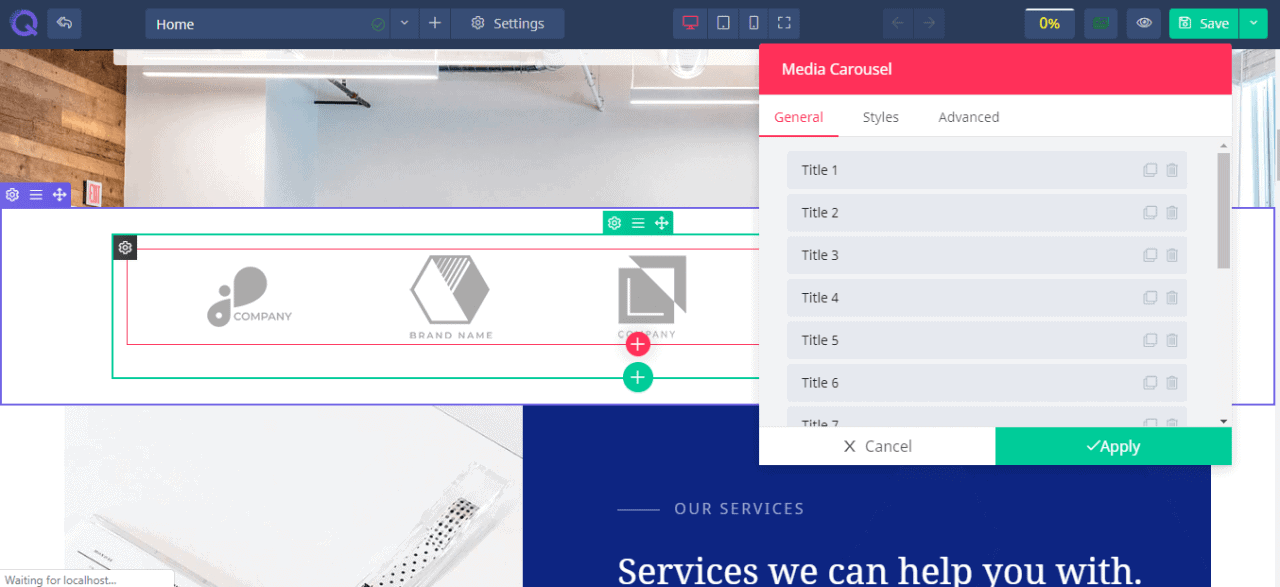Open the Save button dropdown arrow
1280x587 pixels.
(1253, 23)
